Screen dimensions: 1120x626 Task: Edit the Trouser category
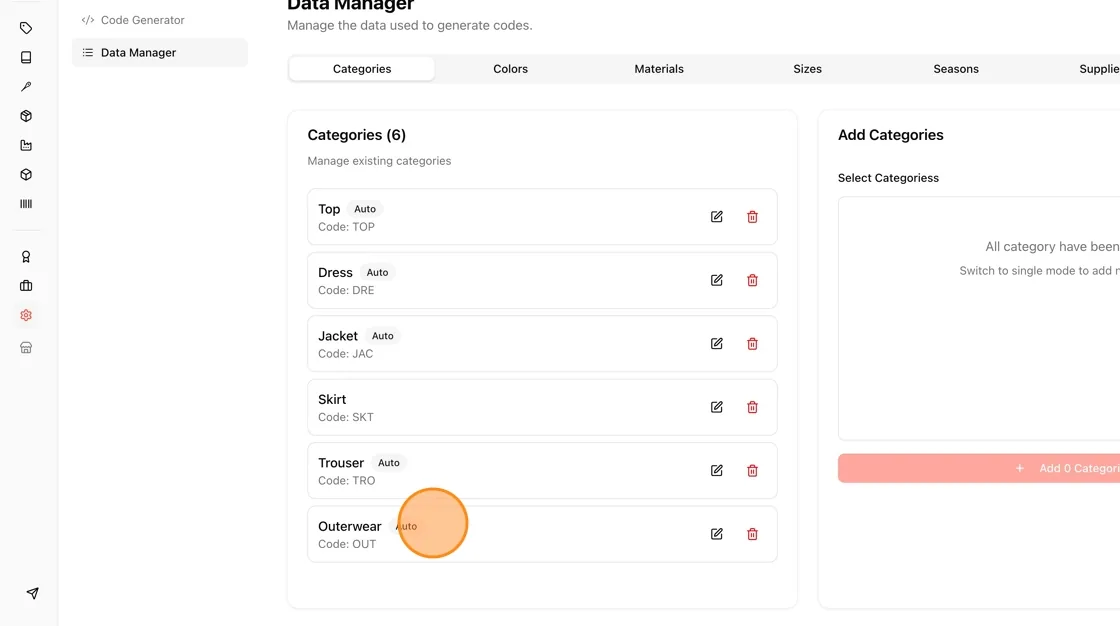716,470
